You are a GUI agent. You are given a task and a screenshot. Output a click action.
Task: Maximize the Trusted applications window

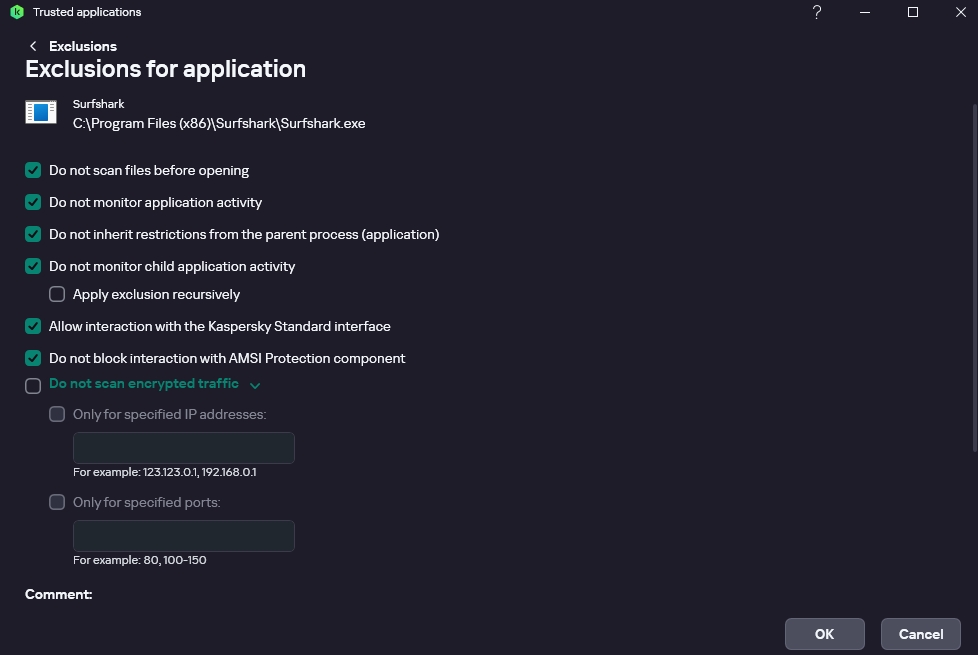point(912,12)
